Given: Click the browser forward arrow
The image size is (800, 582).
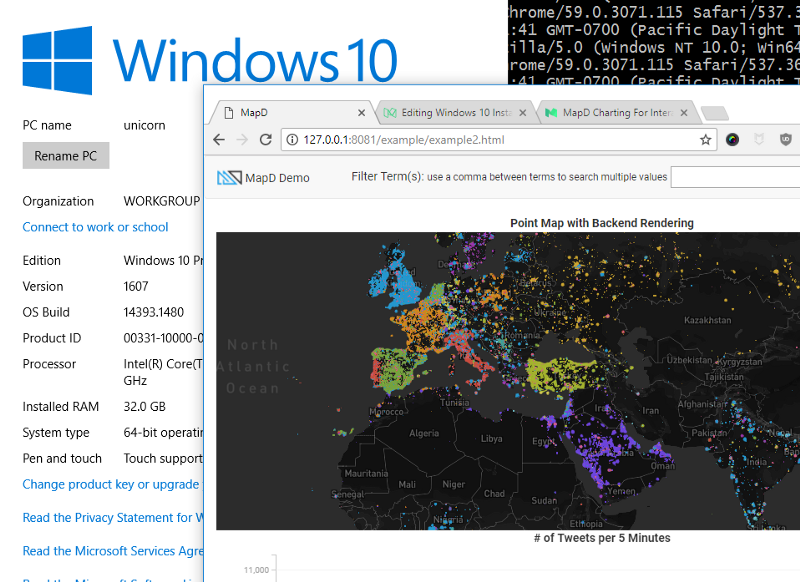Looking at the screenshot, I should (x=242, y=140).
